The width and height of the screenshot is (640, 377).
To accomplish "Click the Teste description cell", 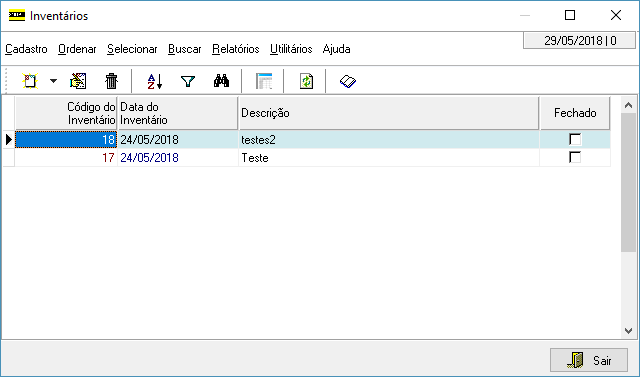I will 389,157.
